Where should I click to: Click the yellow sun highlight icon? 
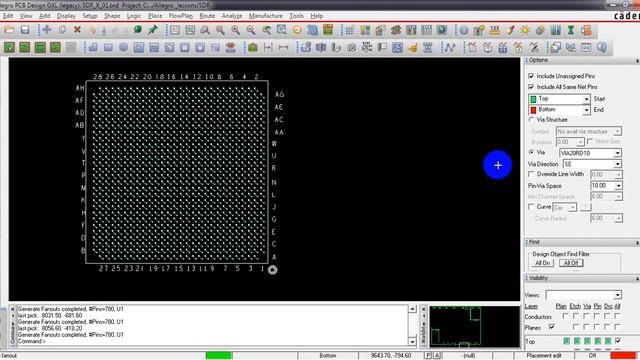(x=525, y=30)
